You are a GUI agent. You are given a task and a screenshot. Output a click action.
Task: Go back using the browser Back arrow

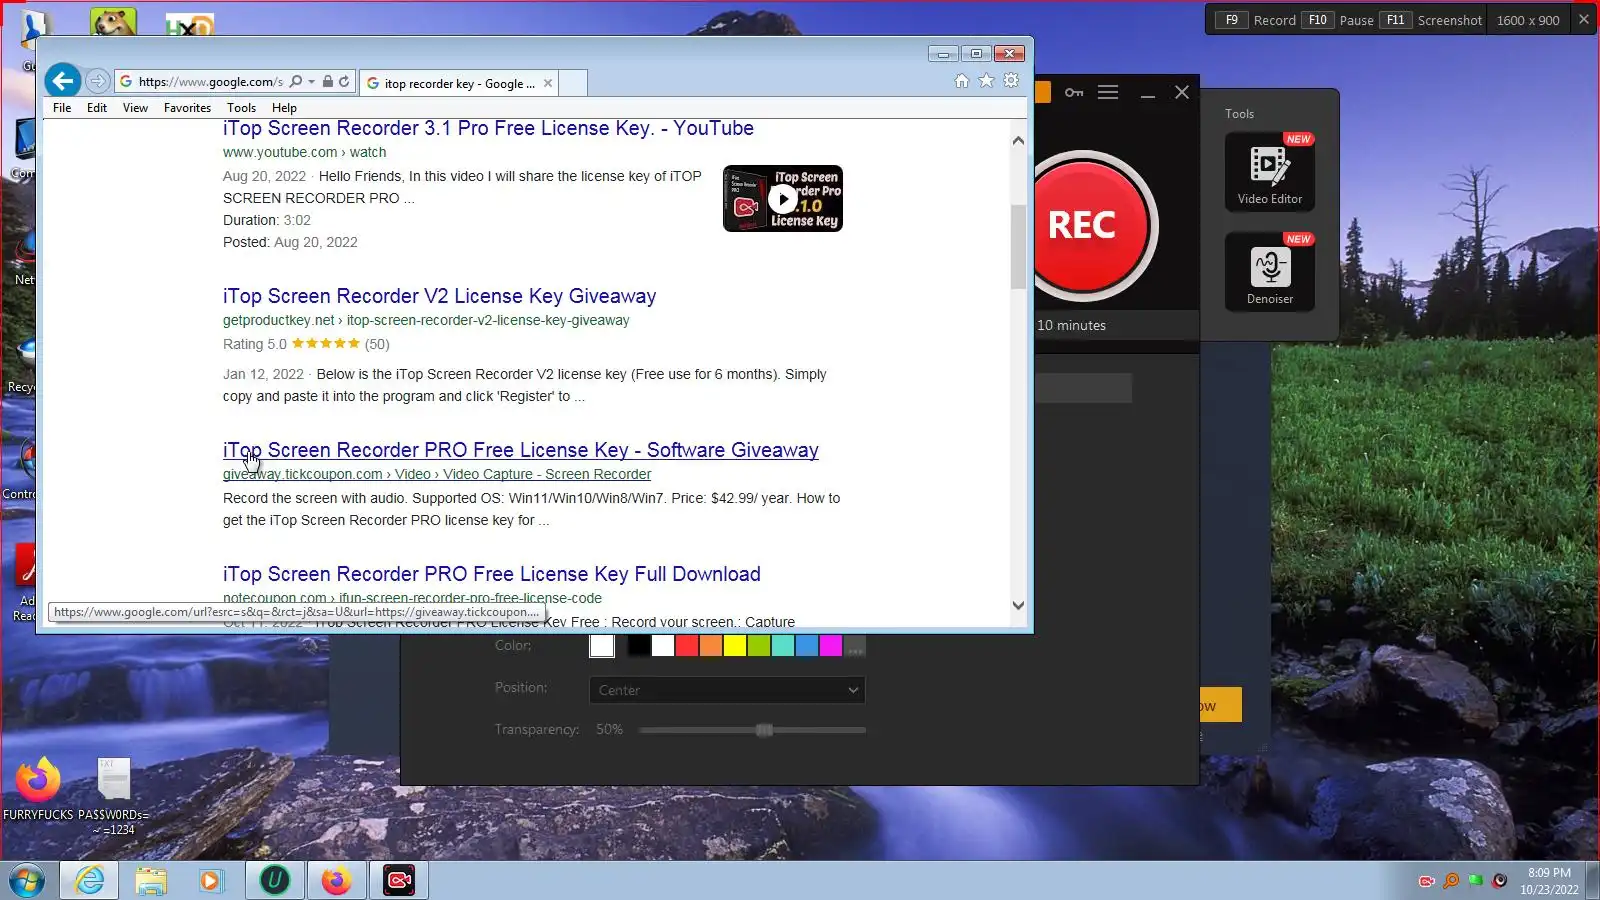click(62, 81)
